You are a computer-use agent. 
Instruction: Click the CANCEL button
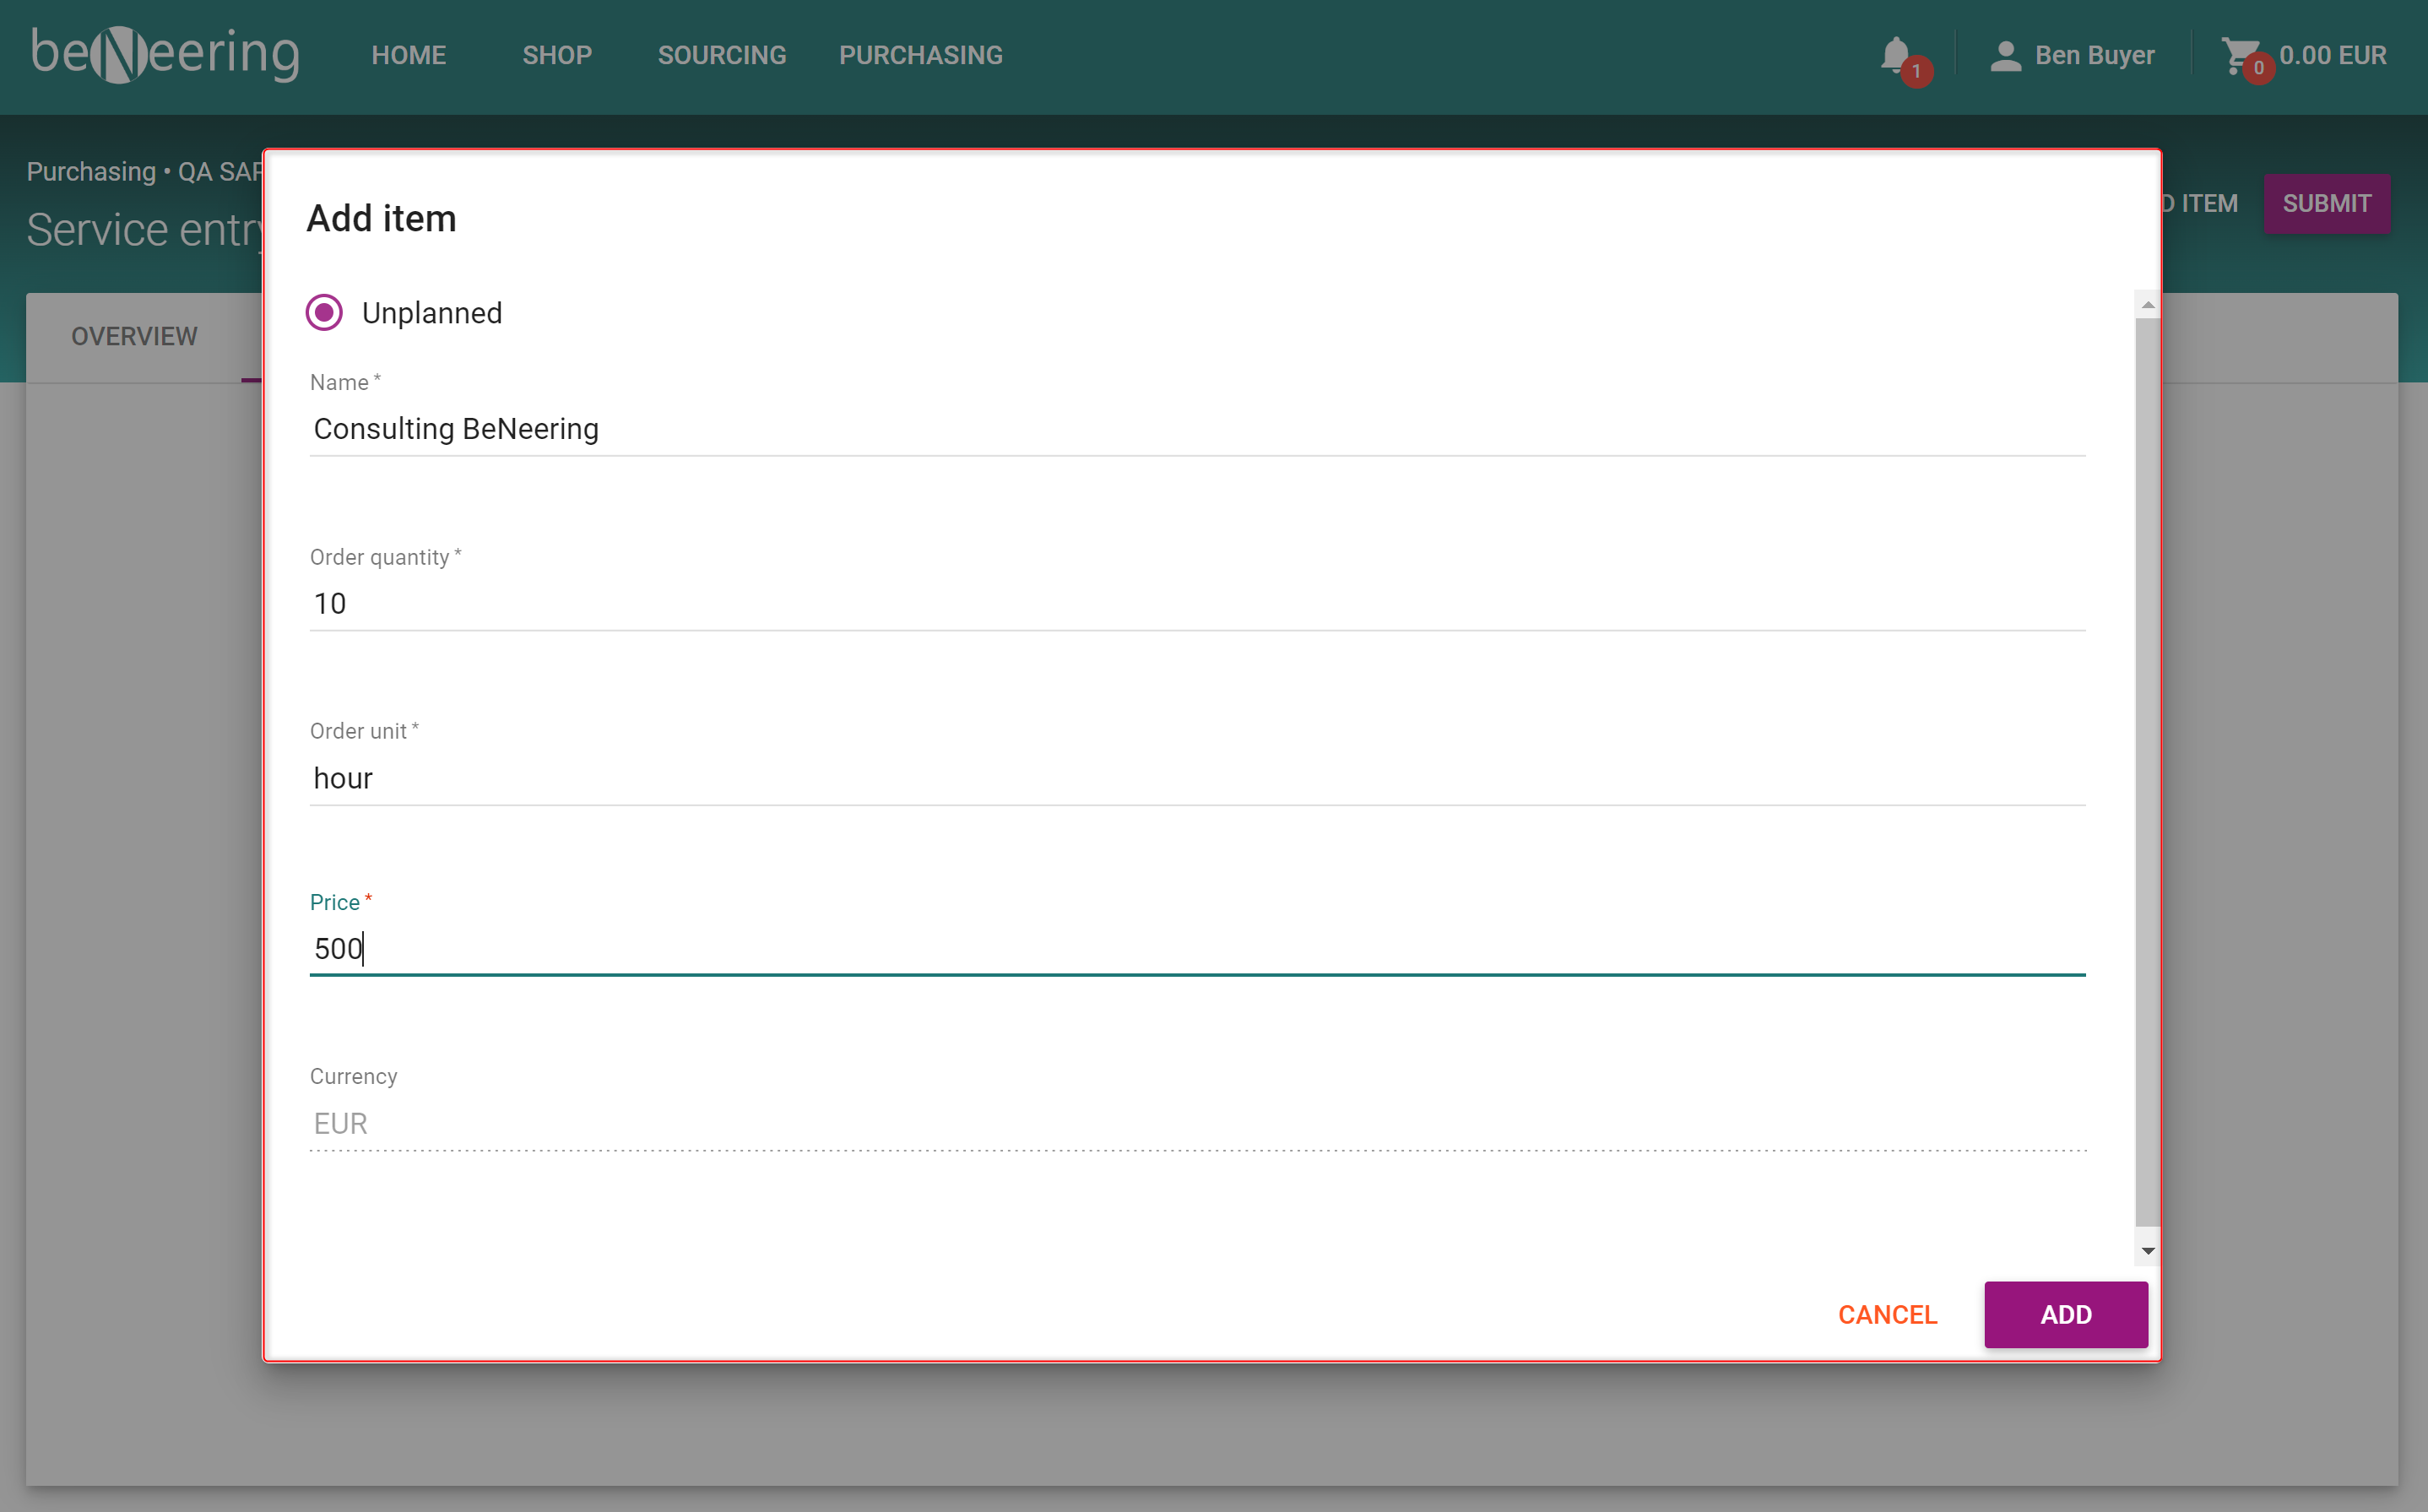point(1887,1314)
